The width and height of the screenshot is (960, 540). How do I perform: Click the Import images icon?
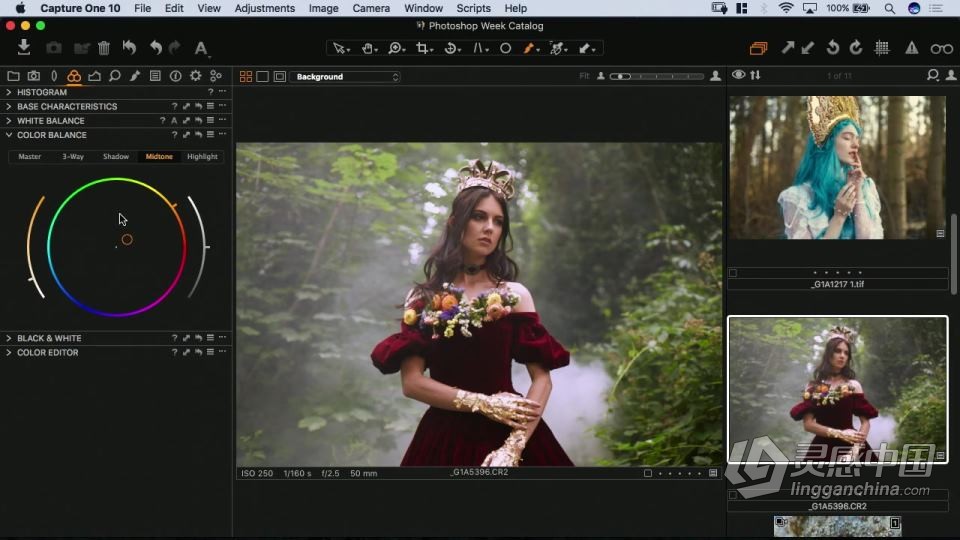24,47
